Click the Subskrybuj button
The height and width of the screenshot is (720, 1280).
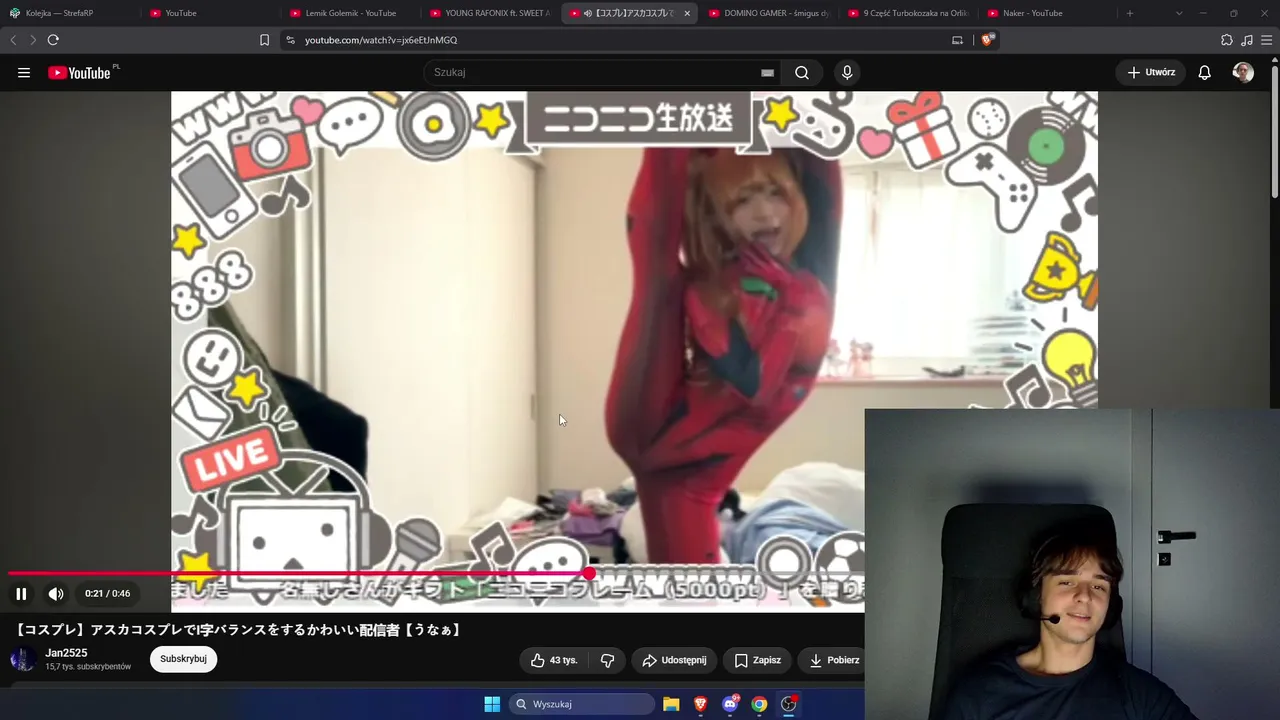pyautogui.click(x=183, y=659)
